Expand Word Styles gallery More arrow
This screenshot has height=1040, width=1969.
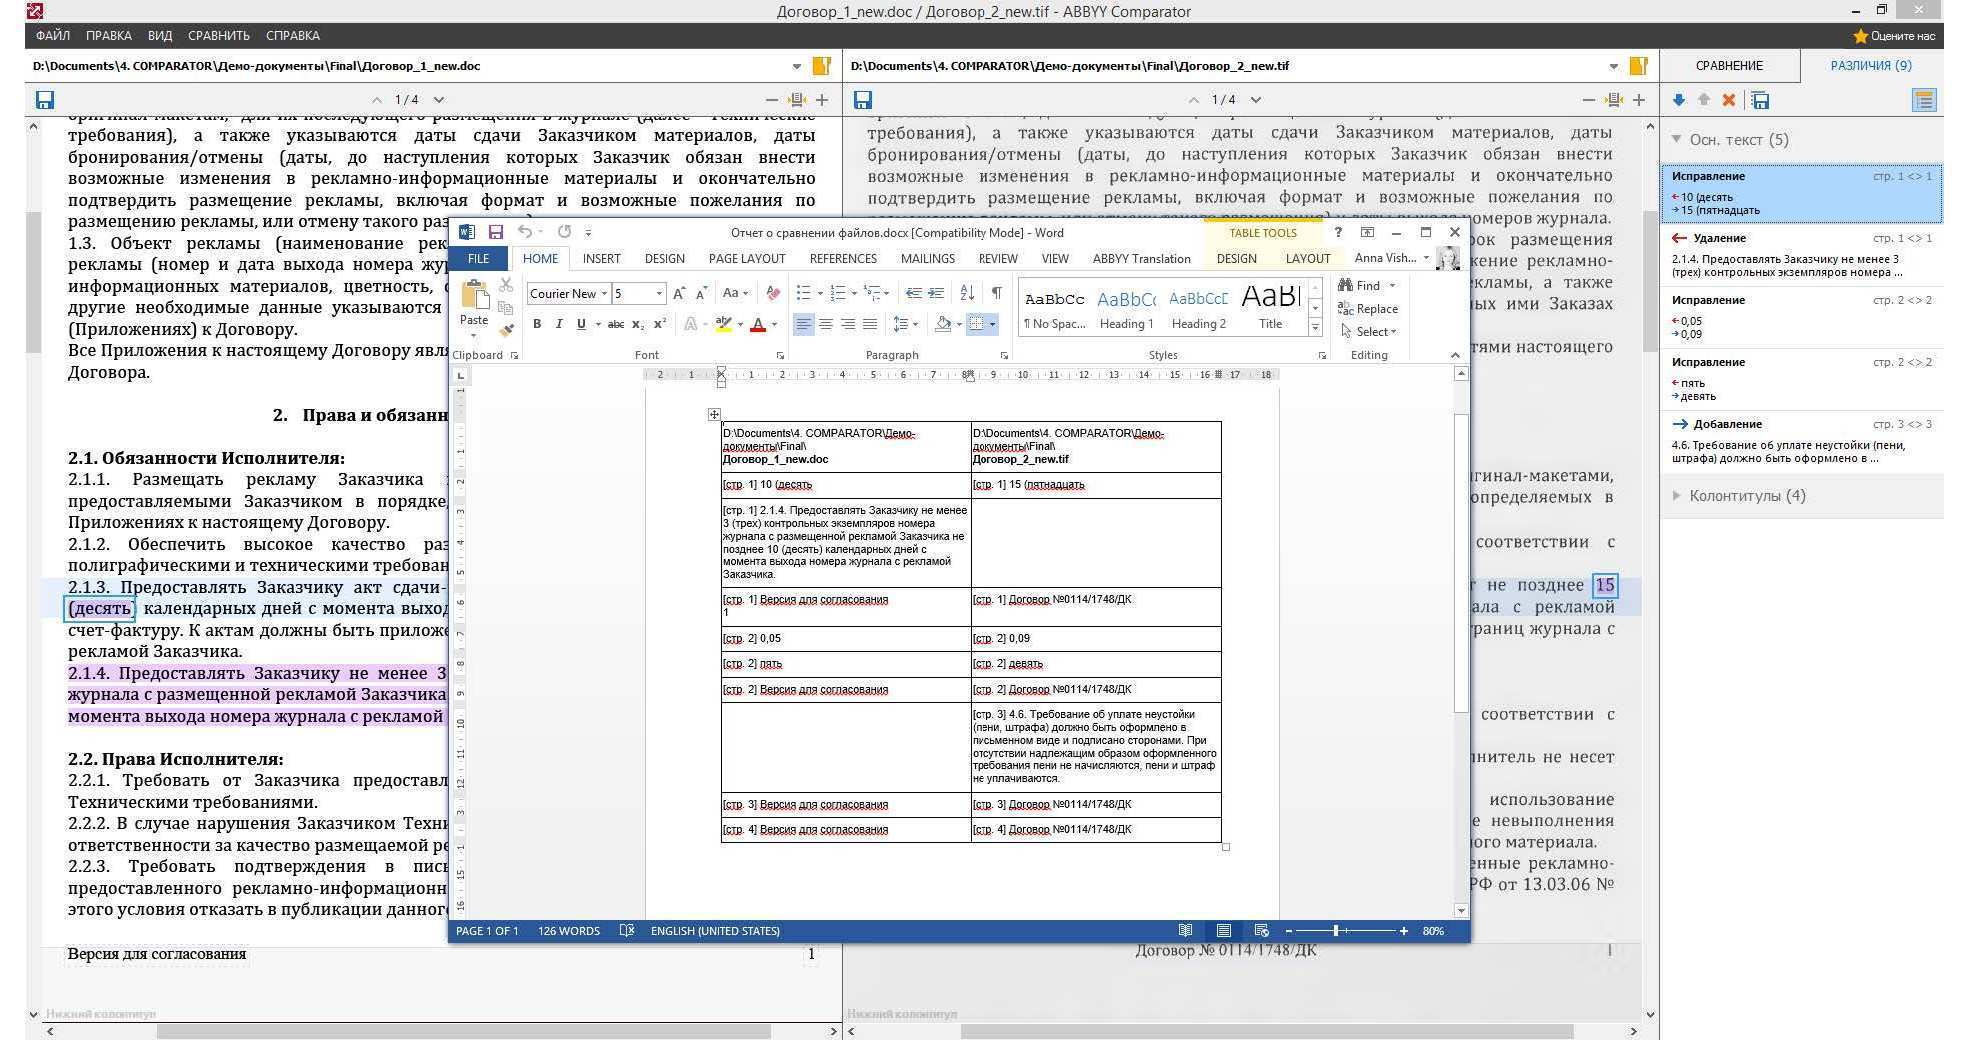tap(1316, 328)
